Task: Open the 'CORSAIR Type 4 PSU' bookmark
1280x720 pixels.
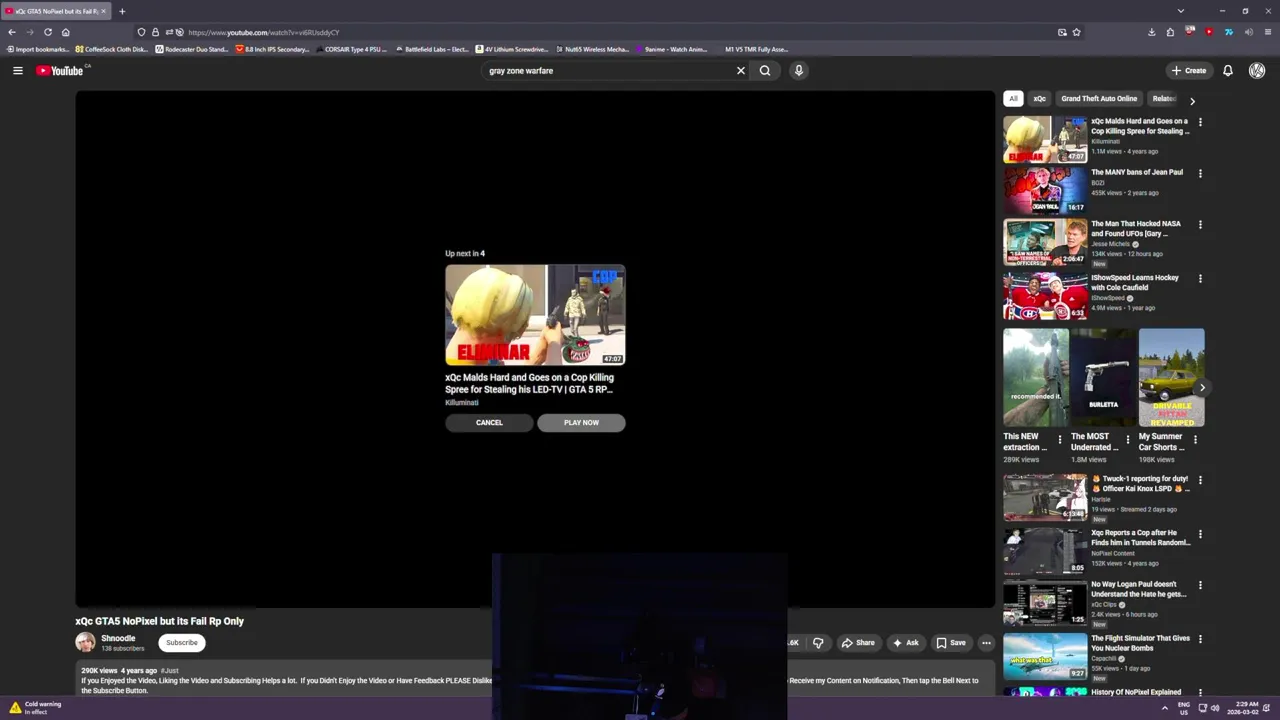Action: tap(350, 49)
